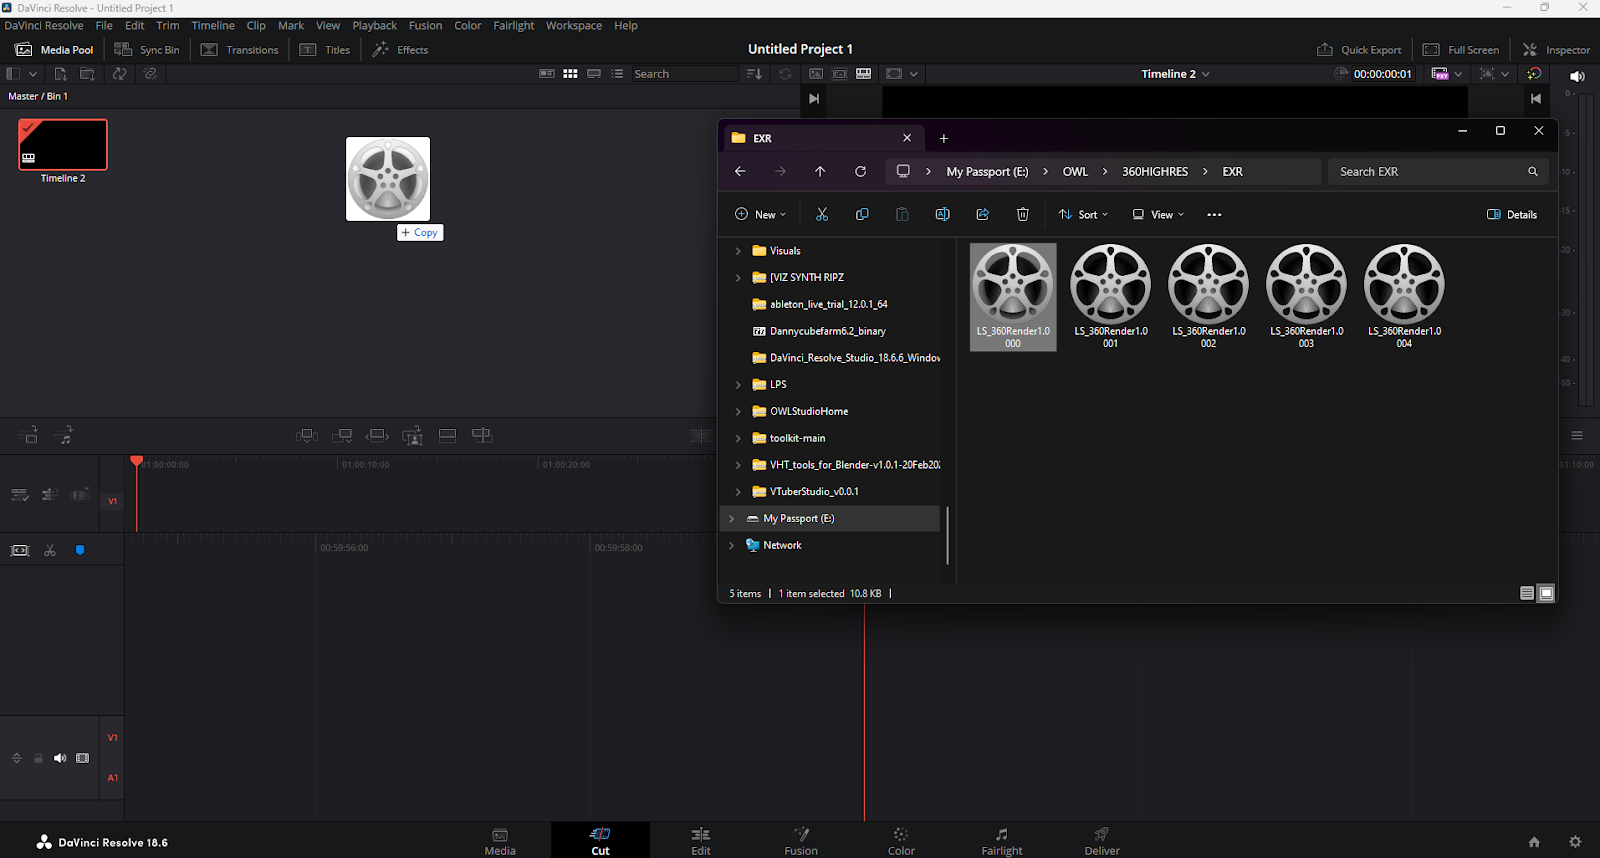This screenshot has width=1600, height=858.
Task: Expand the Network node in Explorer tree
Action: click(x=732, y=546)
